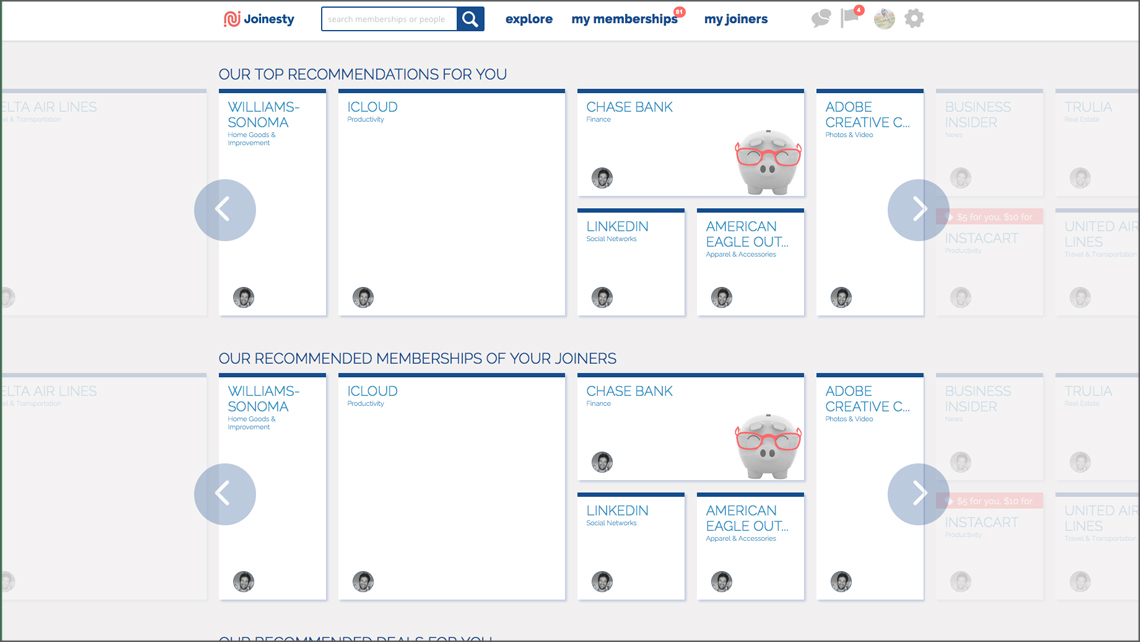Open American Eagle card in joiners memberships row
Image resolution: width=1140 pixels, height=642 pixels.
coord(750,547)
